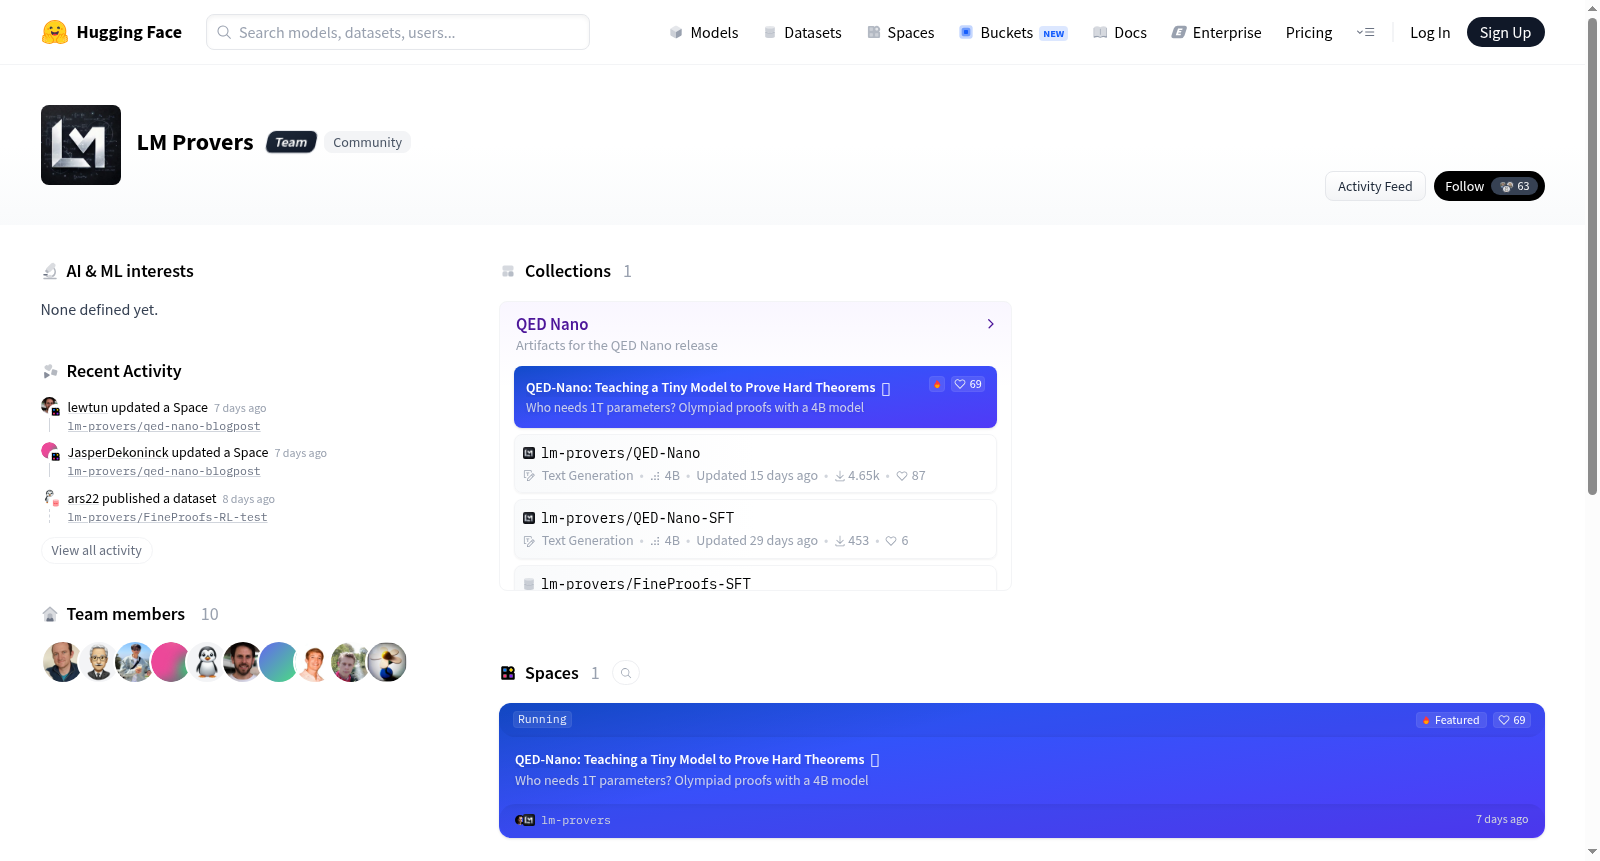
Task: Open the lm-provers/qed-nano-blogpost link under lewtun
Action: [164, 426]
